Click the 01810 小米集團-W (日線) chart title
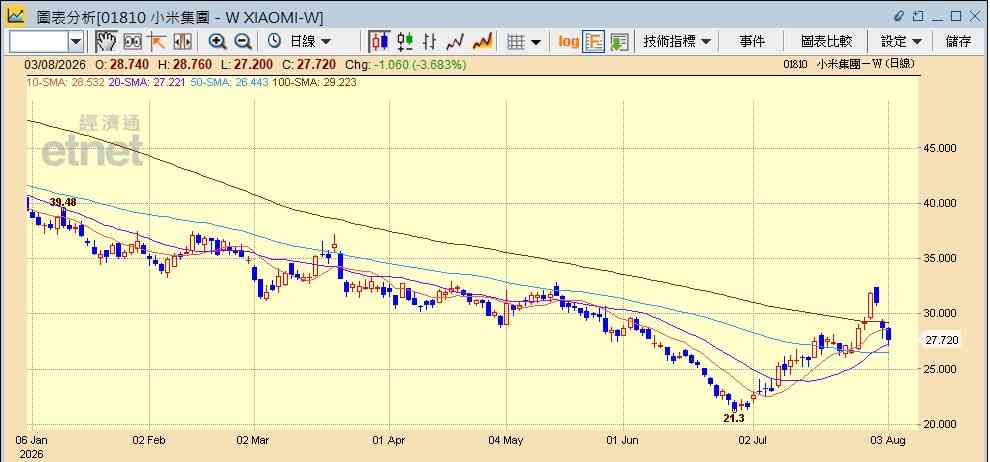 (849, 64)
